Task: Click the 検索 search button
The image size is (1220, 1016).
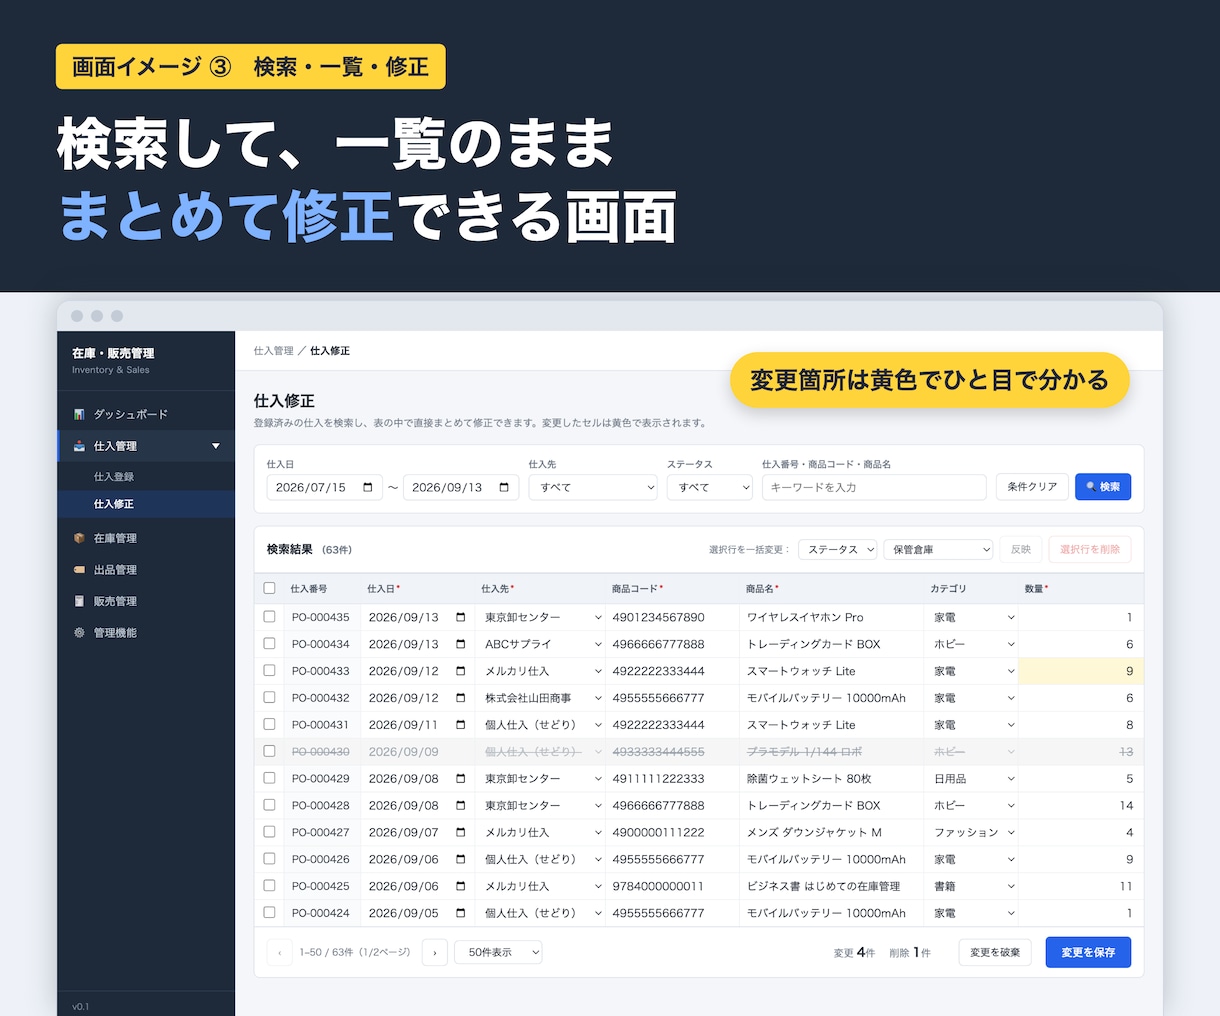Action: tap(1103, 486)
